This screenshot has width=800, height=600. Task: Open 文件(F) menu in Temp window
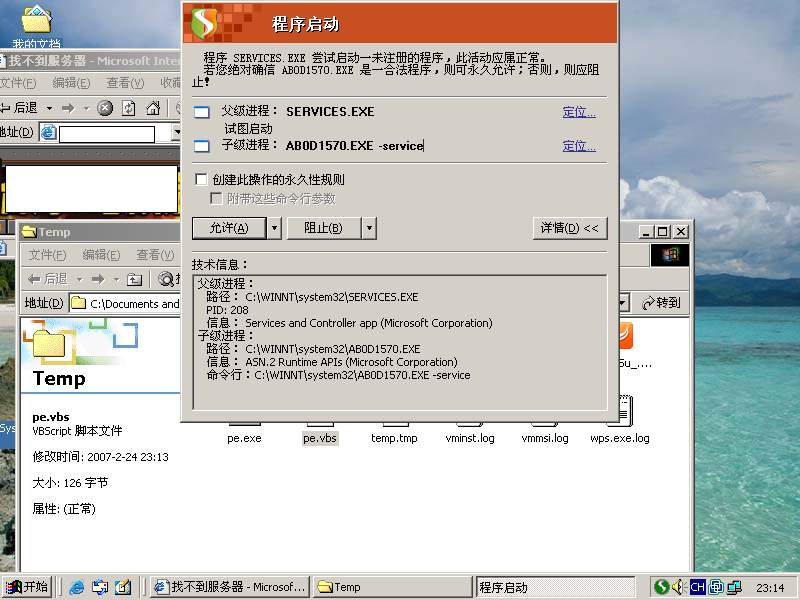point(47,255)
